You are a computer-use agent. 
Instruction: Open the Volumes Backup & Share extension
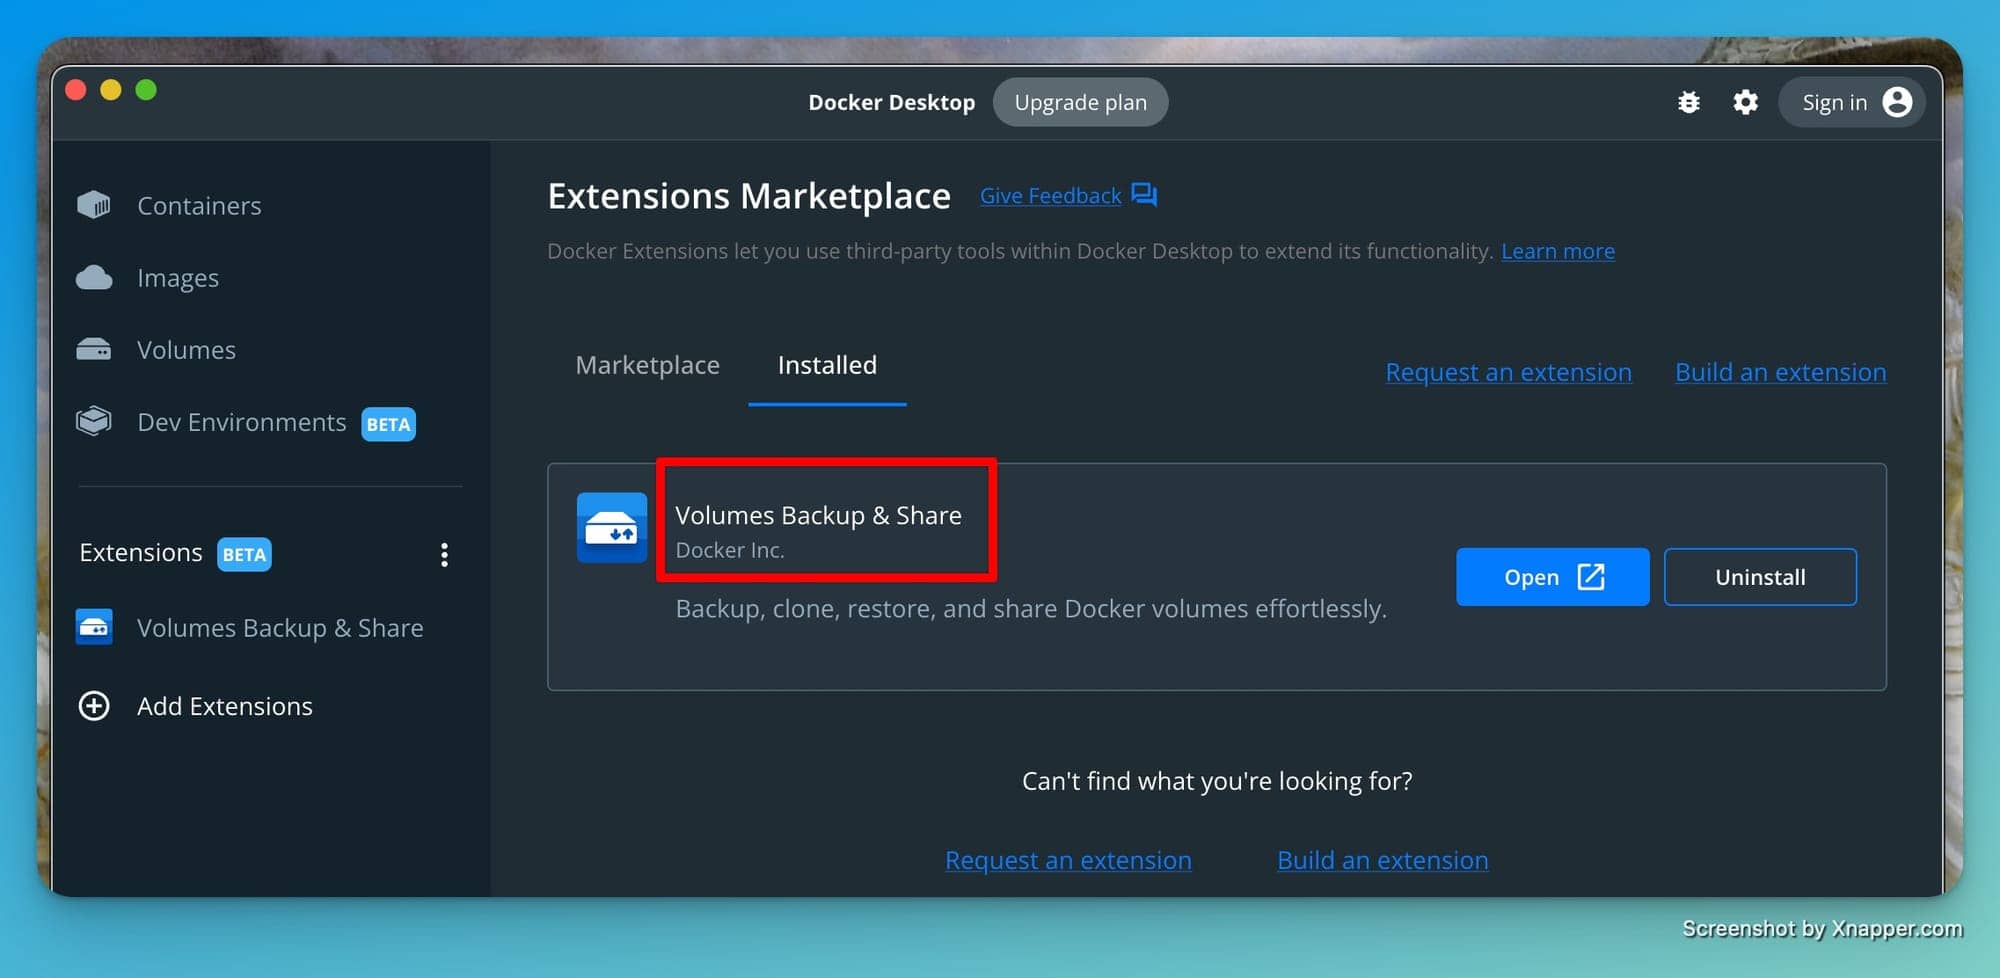click(x=1553, y=577)
